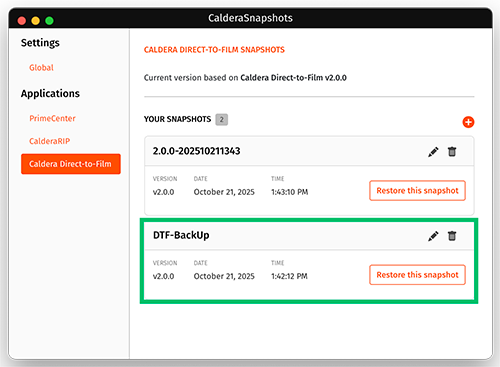Click the time value 1:43:10 PM
The image size is (500, 367).
click(290, 192)
